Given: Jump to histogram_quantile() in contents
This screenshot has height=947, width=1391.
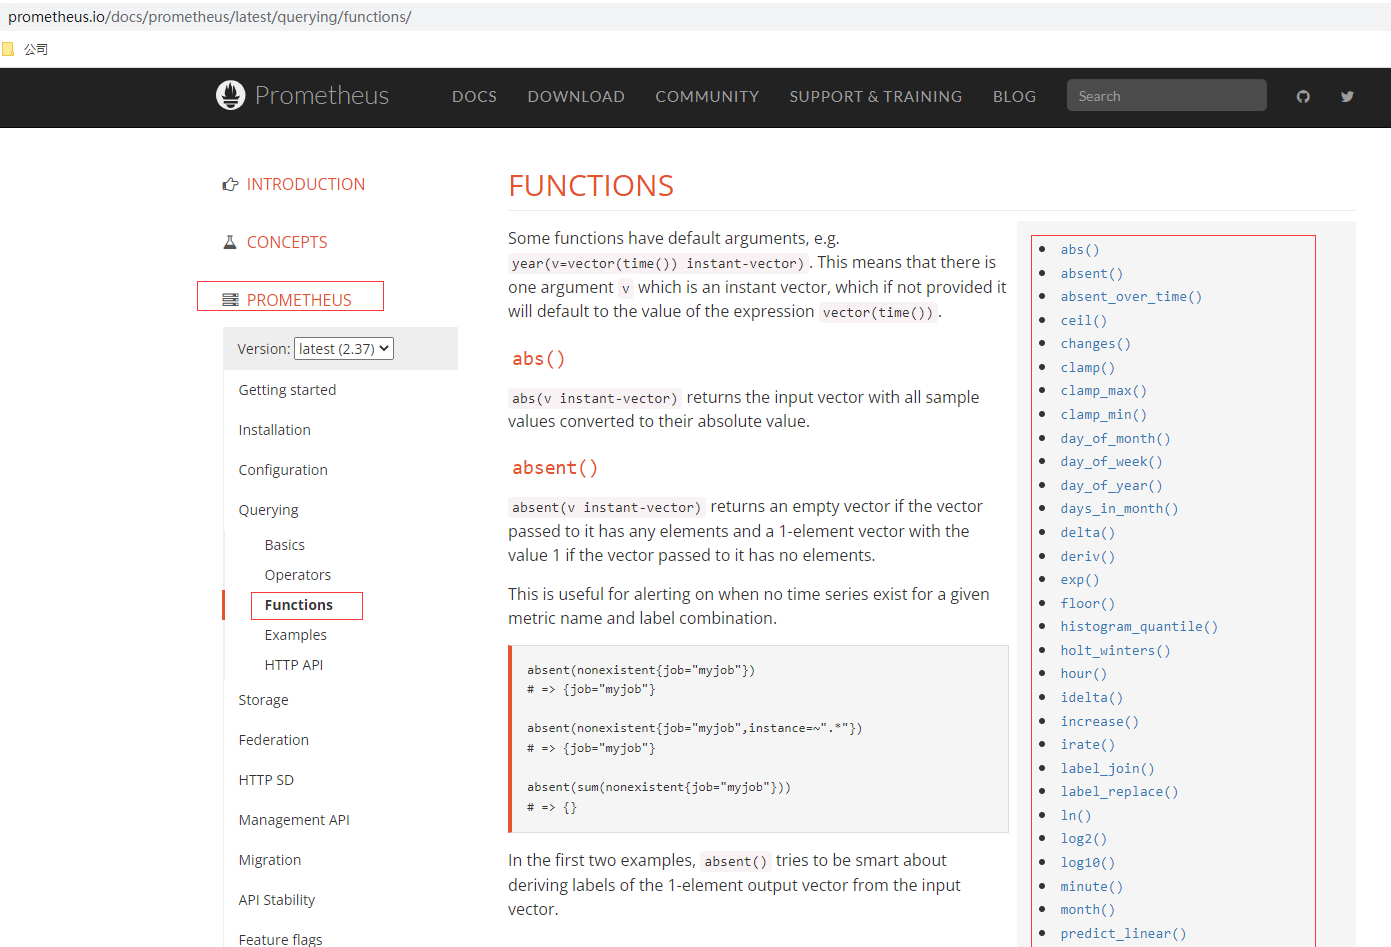Looking at the screenshot, I should [1139, 627].
